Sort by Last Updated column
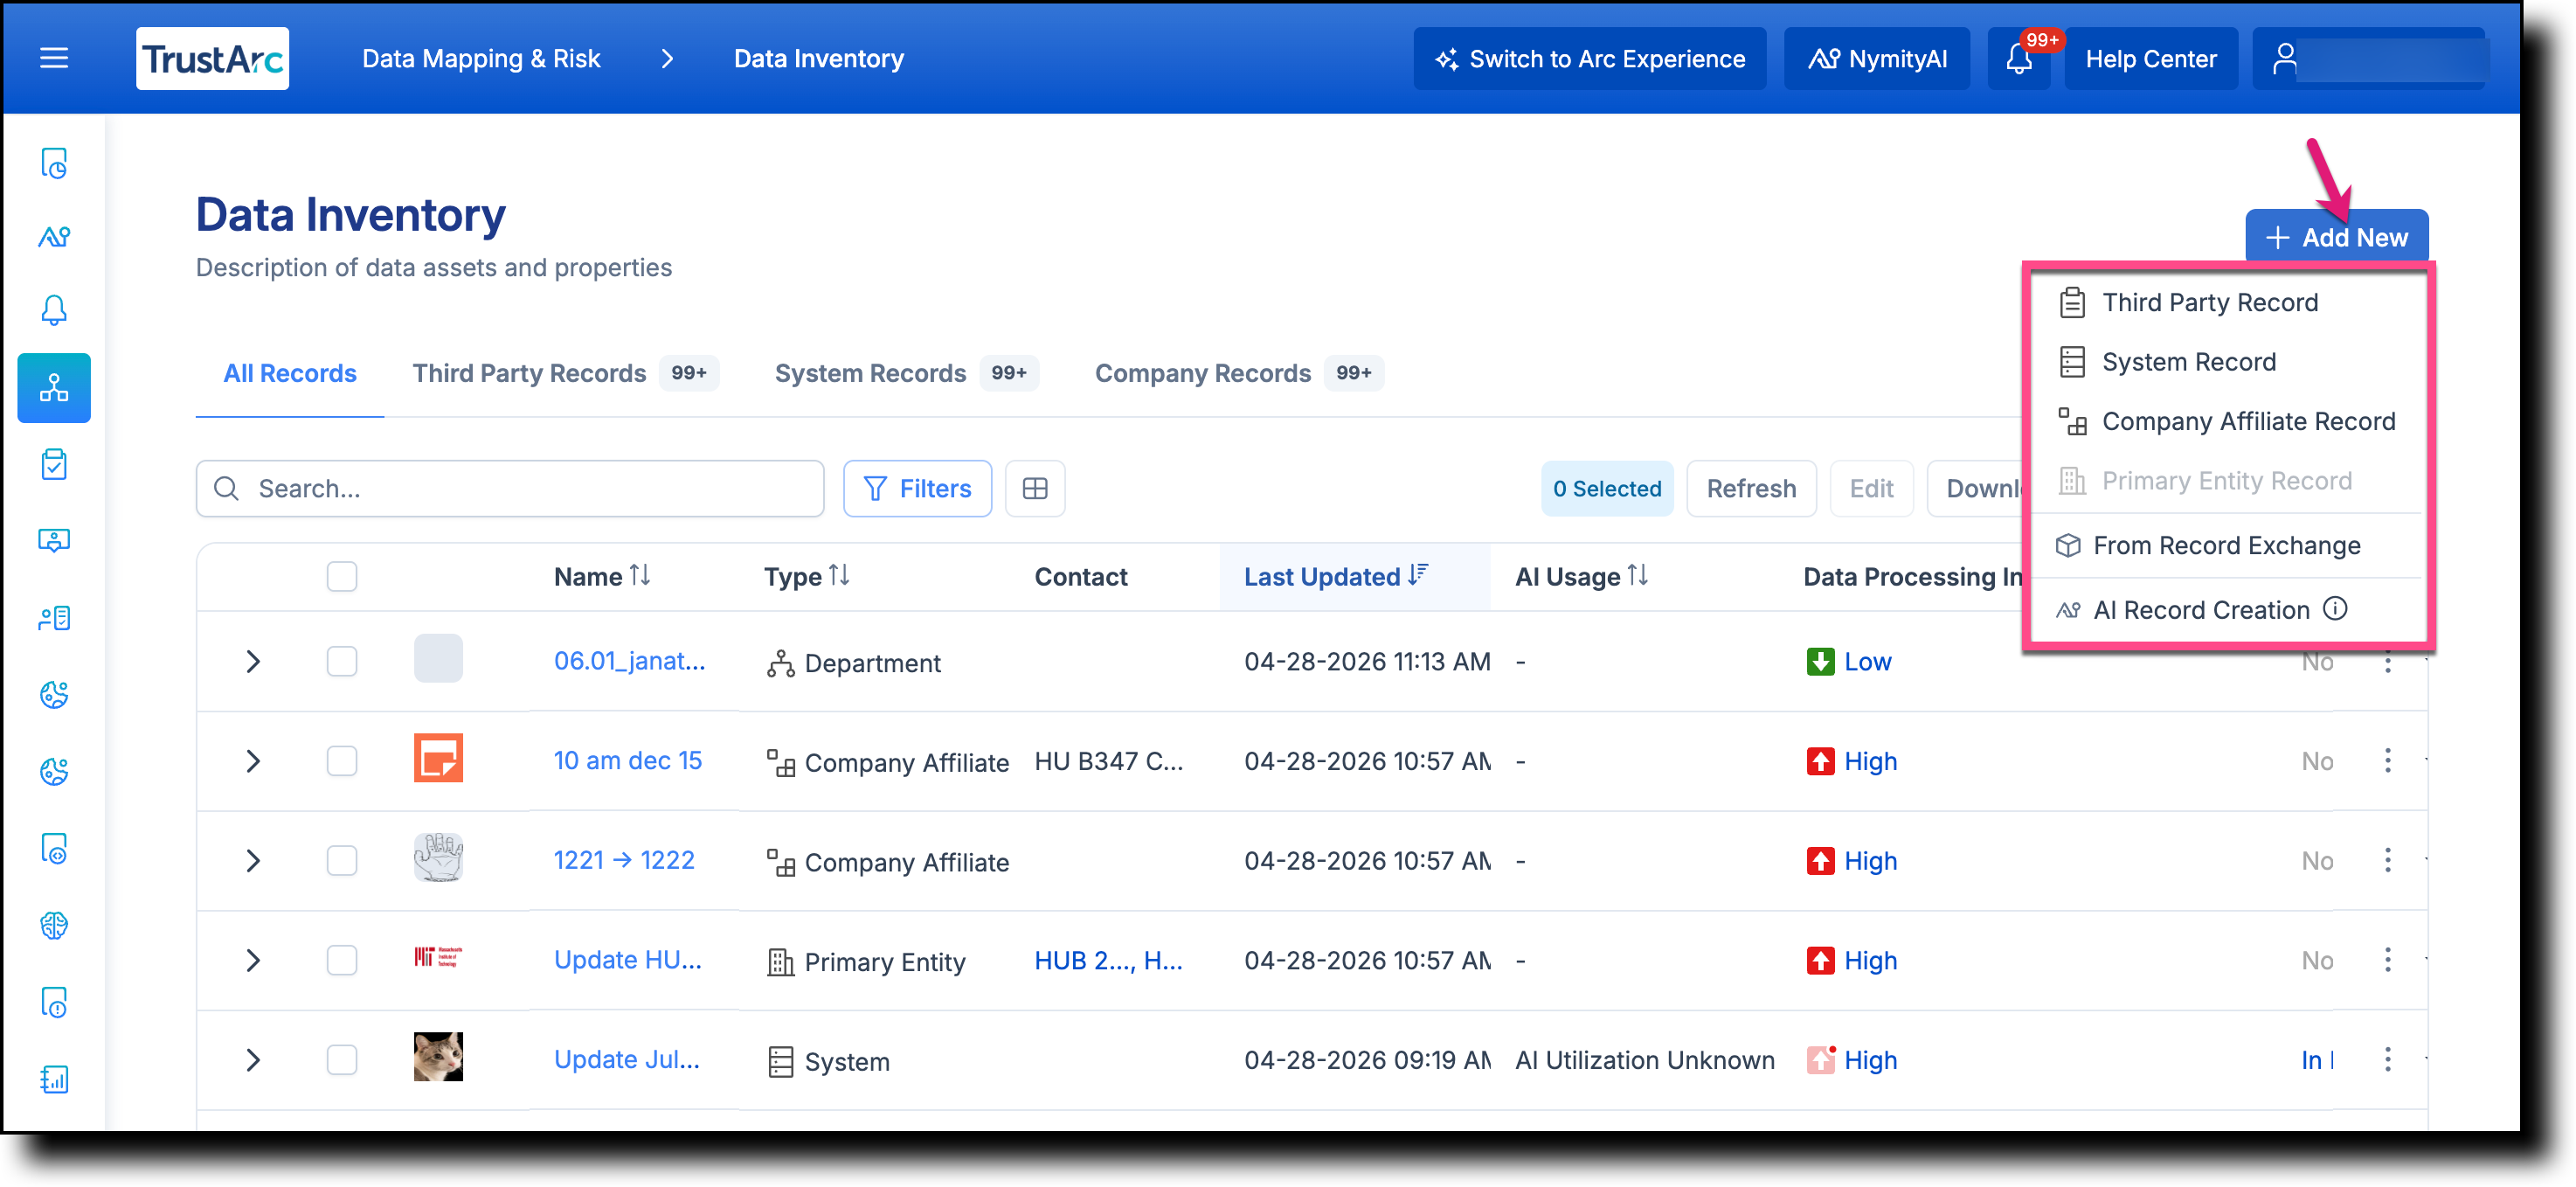The image size is (2576, 1187). pos(1335,577)
